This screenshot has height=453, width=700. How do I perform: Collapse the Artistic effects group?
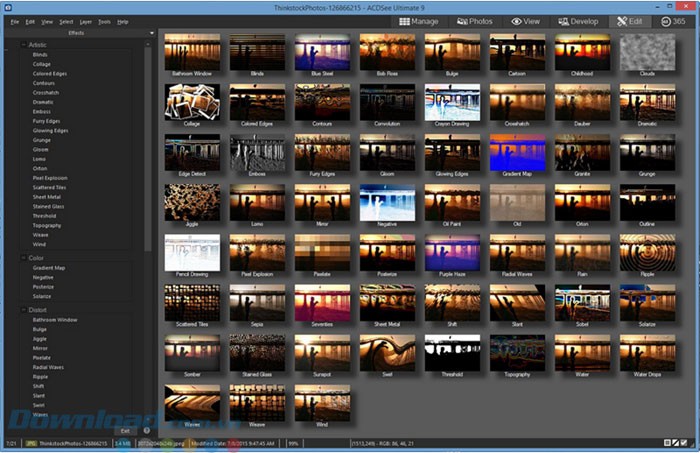(24, 44)
